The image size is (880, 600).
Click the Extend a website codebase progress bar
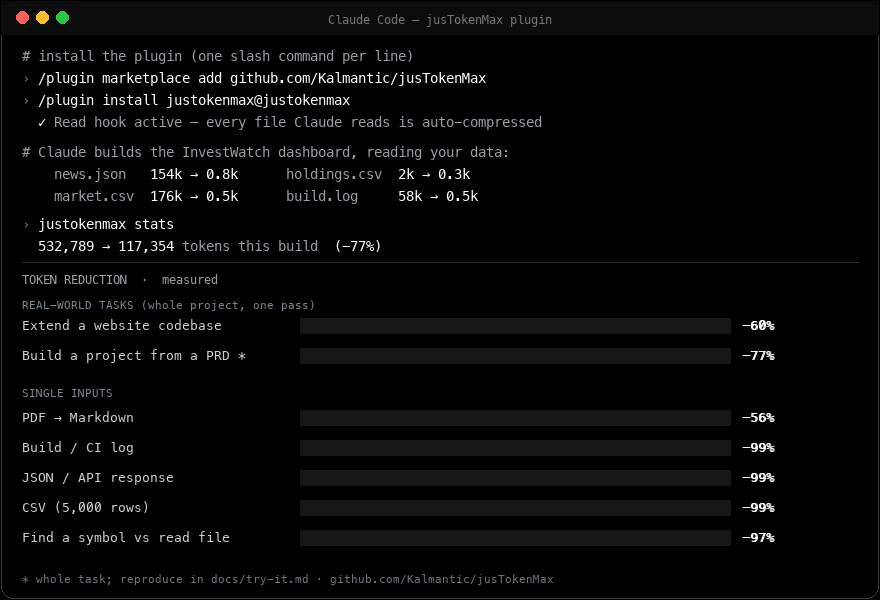tap(515, 326)
